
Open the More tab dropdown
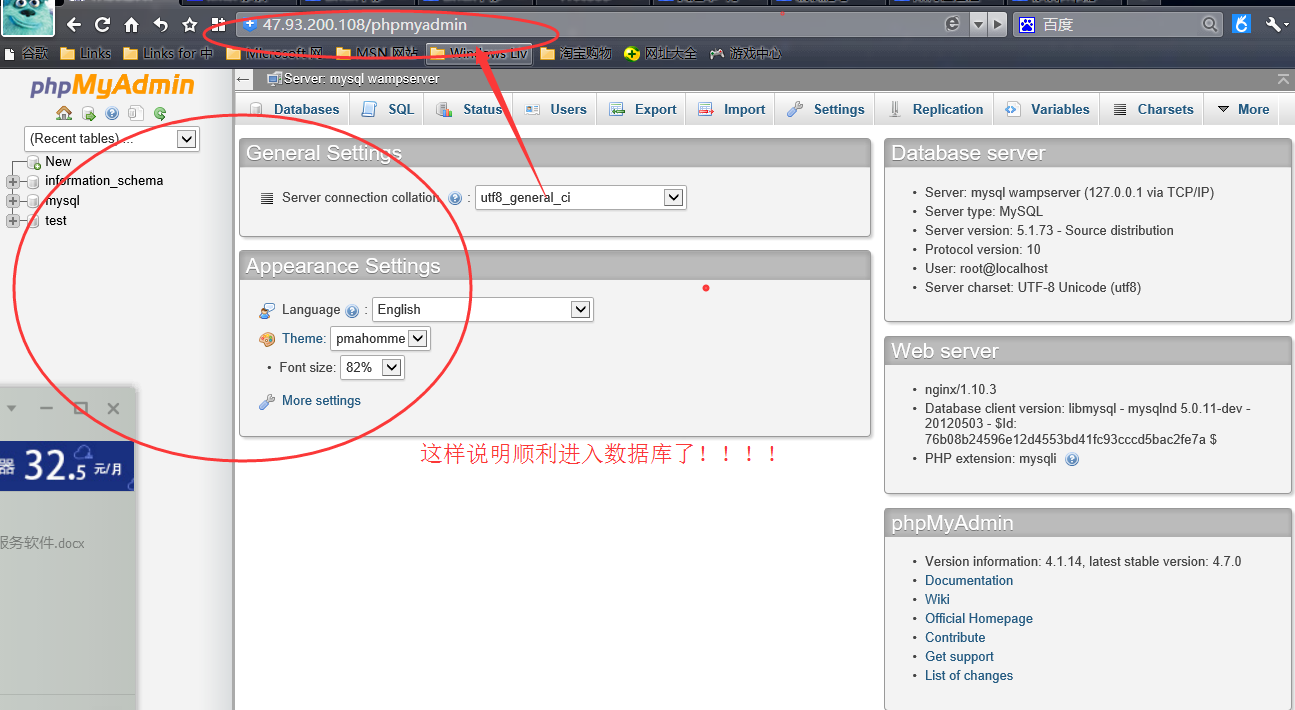pyautogui.click(x=1242, y=110)
